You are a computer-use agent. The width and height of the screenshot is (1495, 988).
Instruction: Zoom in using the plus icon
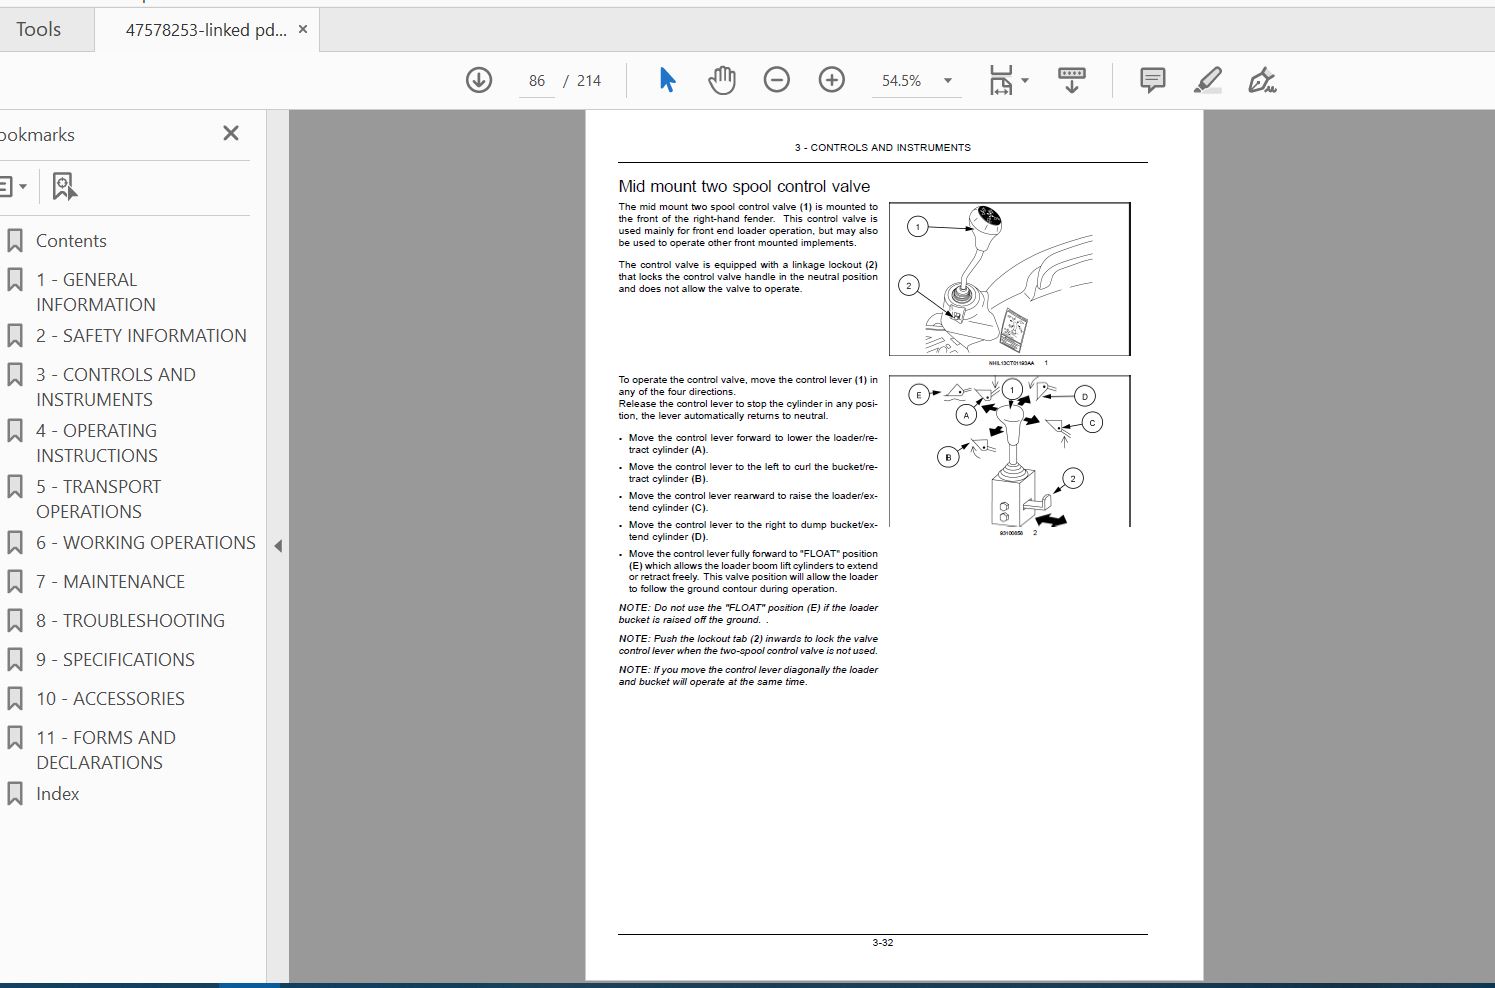click(x=831, y=80)
